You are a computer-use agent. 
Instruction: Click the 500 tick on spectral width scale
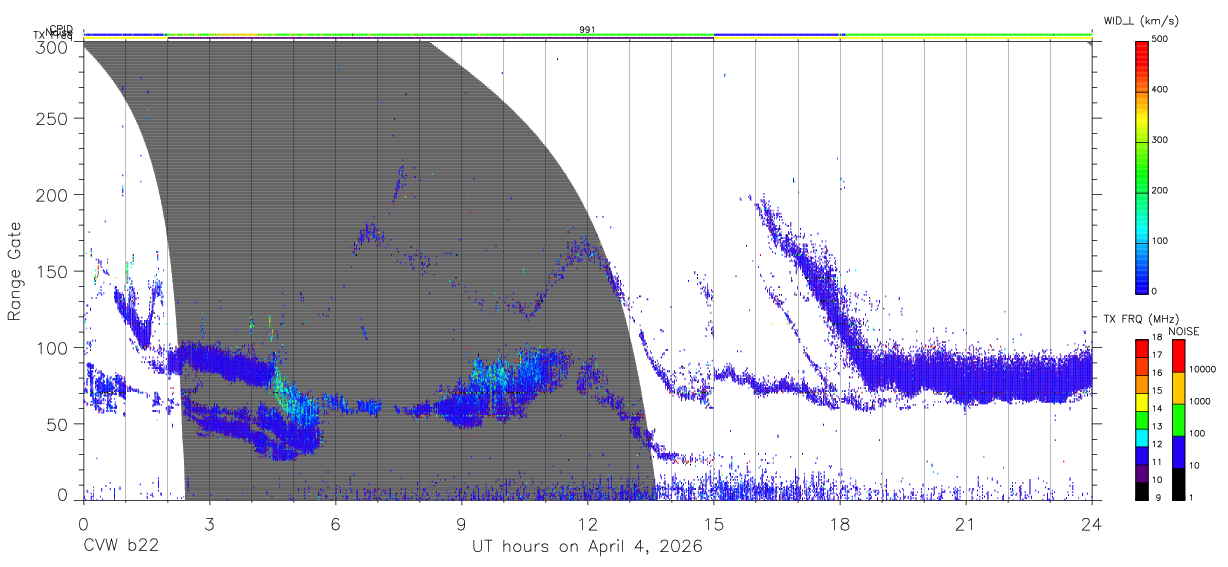pyautogui.click(x=1160, y=39)
